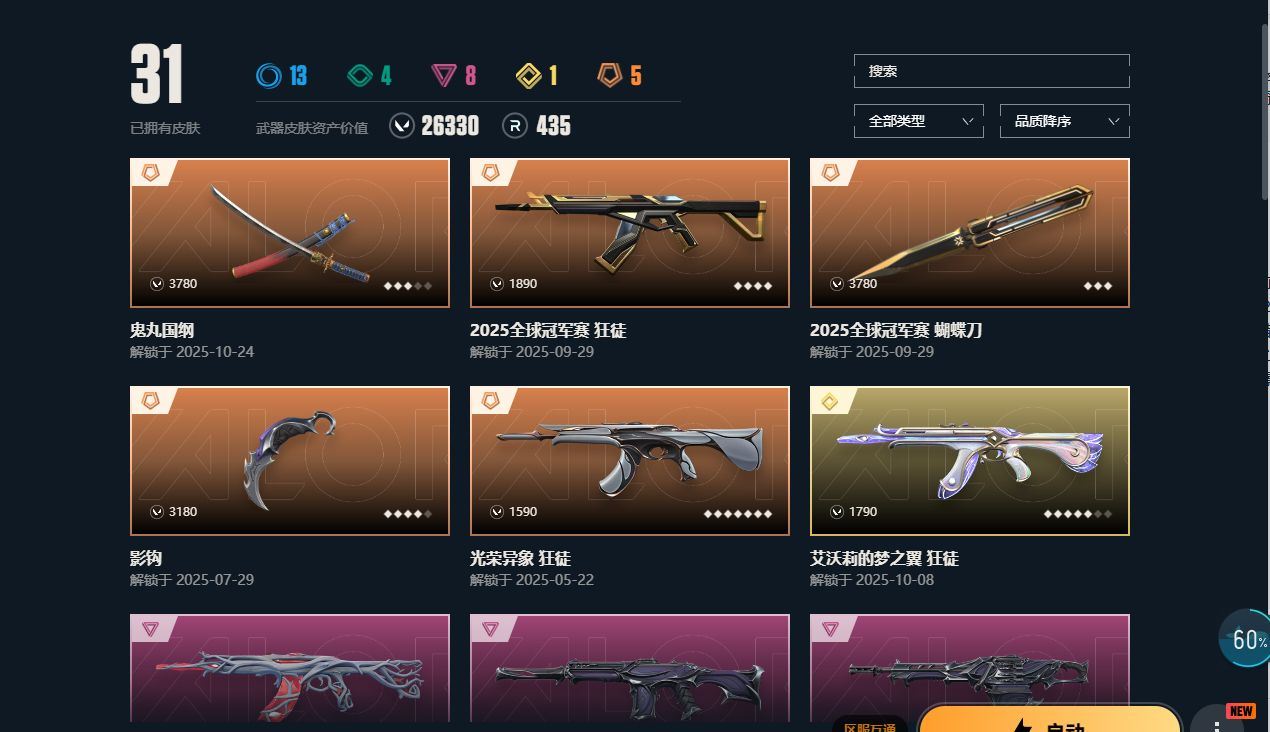Select the 2025全球冠军赛 狂徒 skin thumbnail
Viewport: 1270px width, 732px height.
click(630, 233)
